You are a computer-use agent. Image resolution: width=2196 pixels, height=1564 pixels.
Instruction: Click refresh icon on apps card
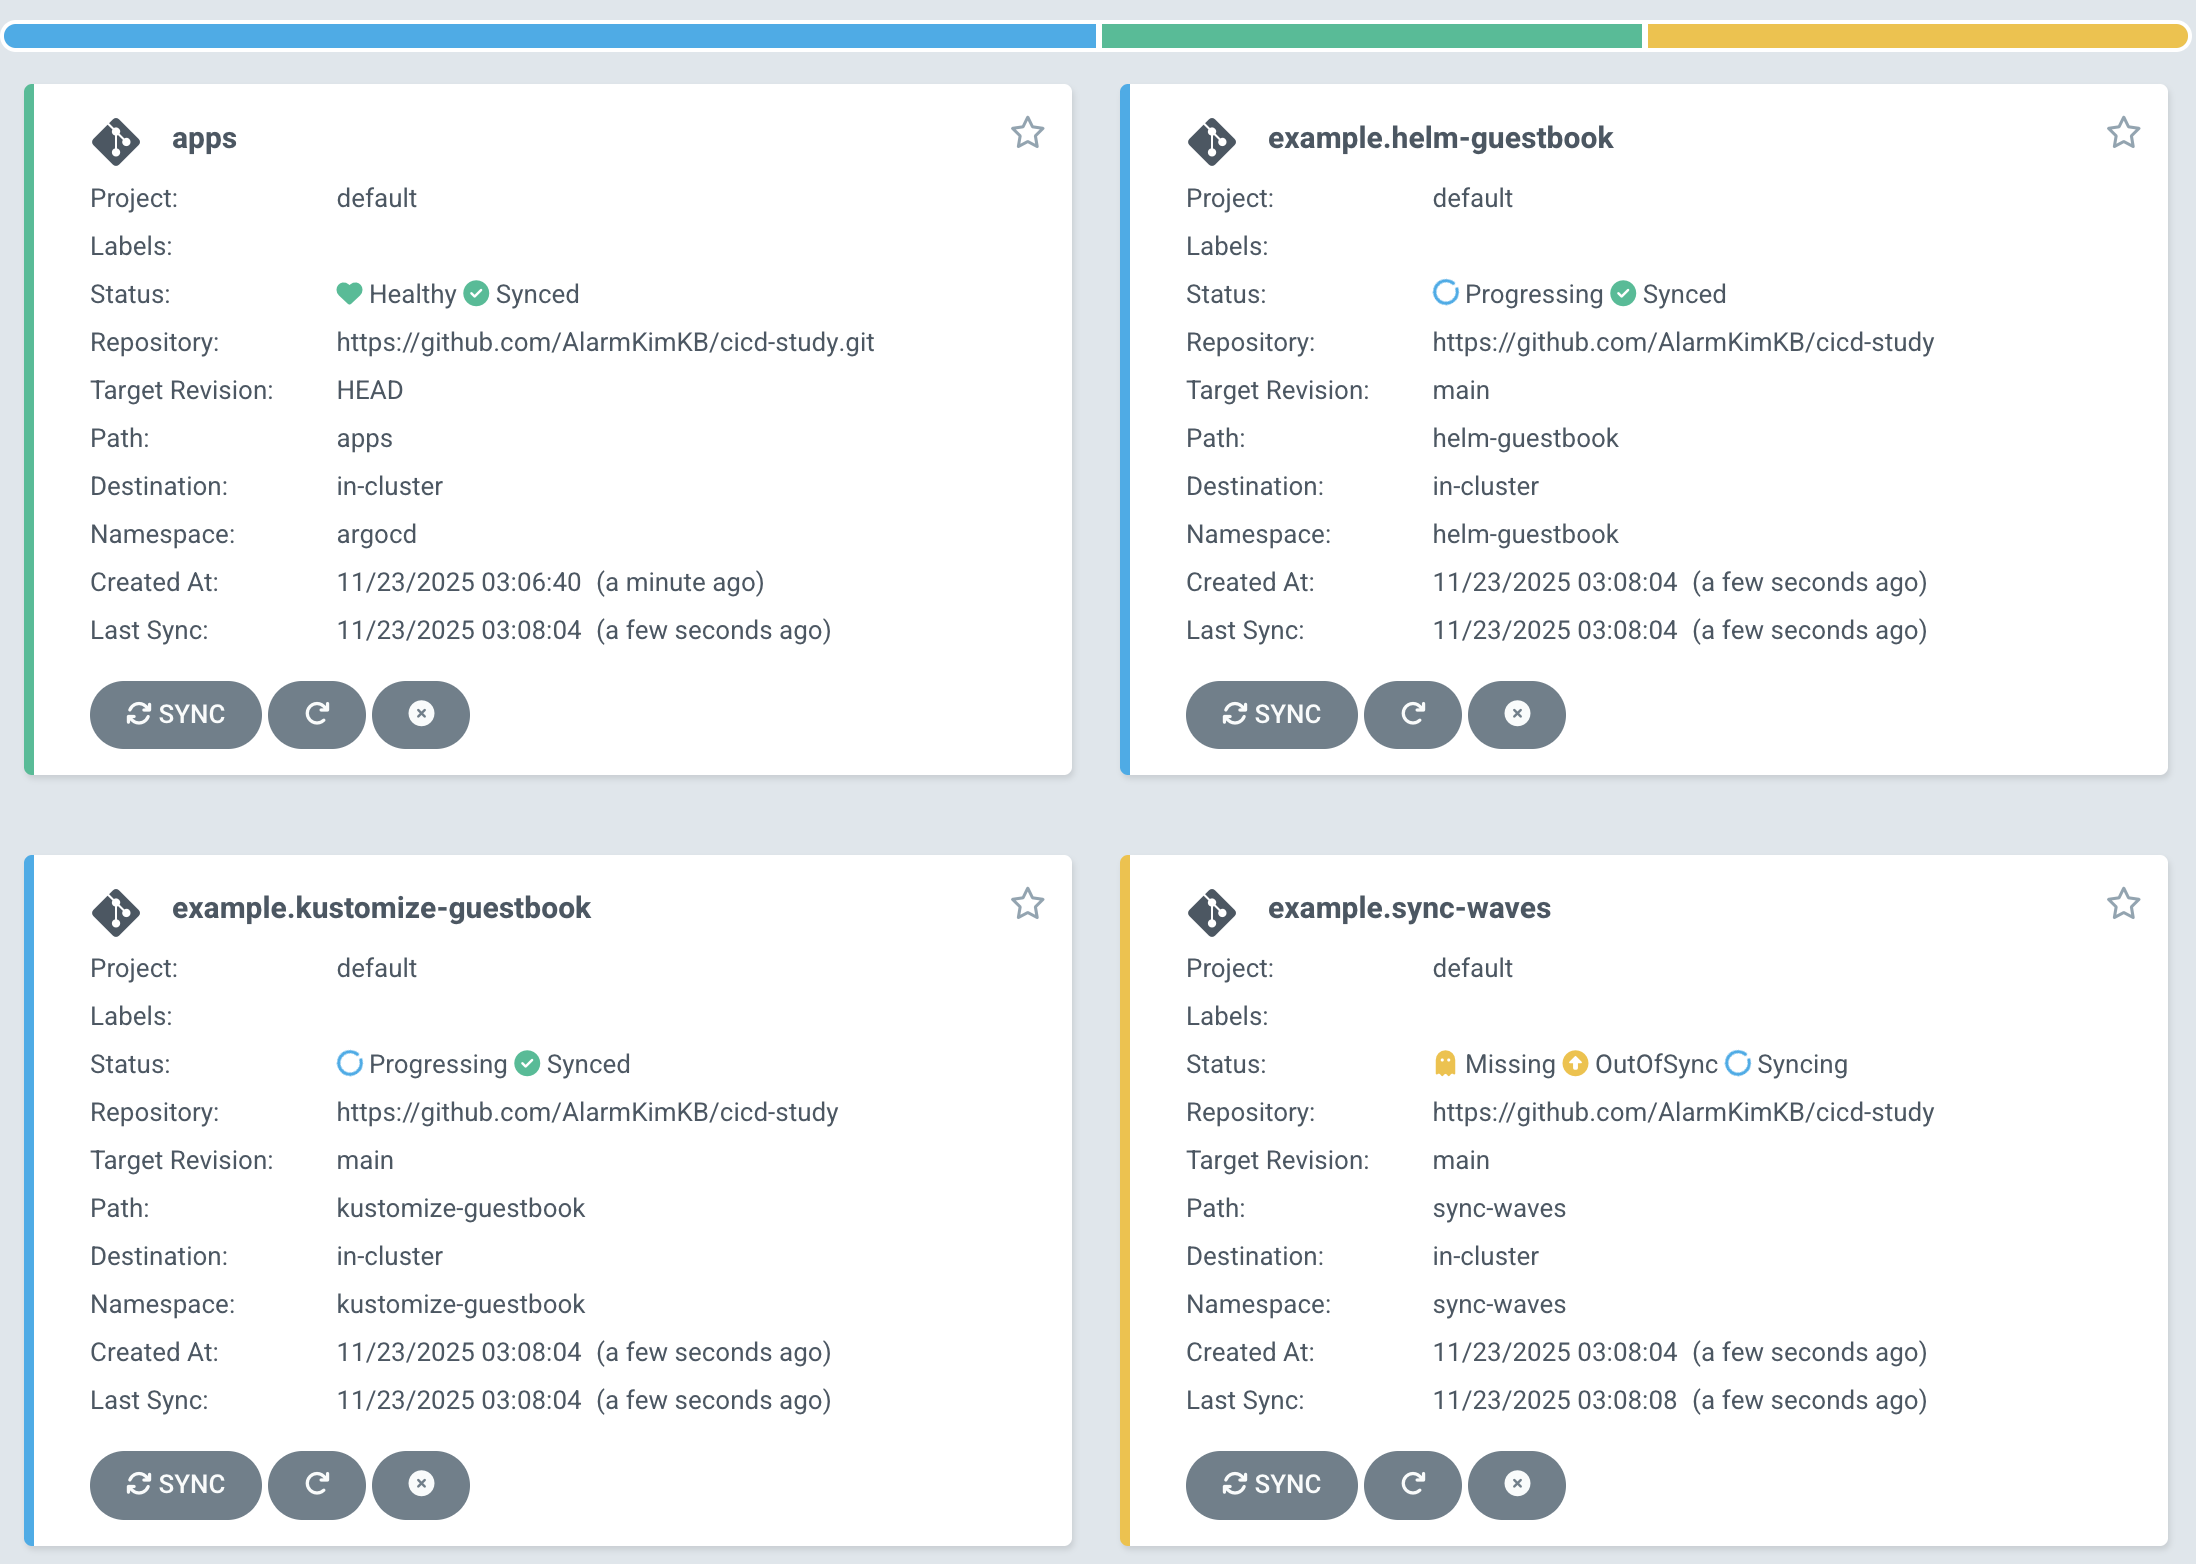[317, 714]
